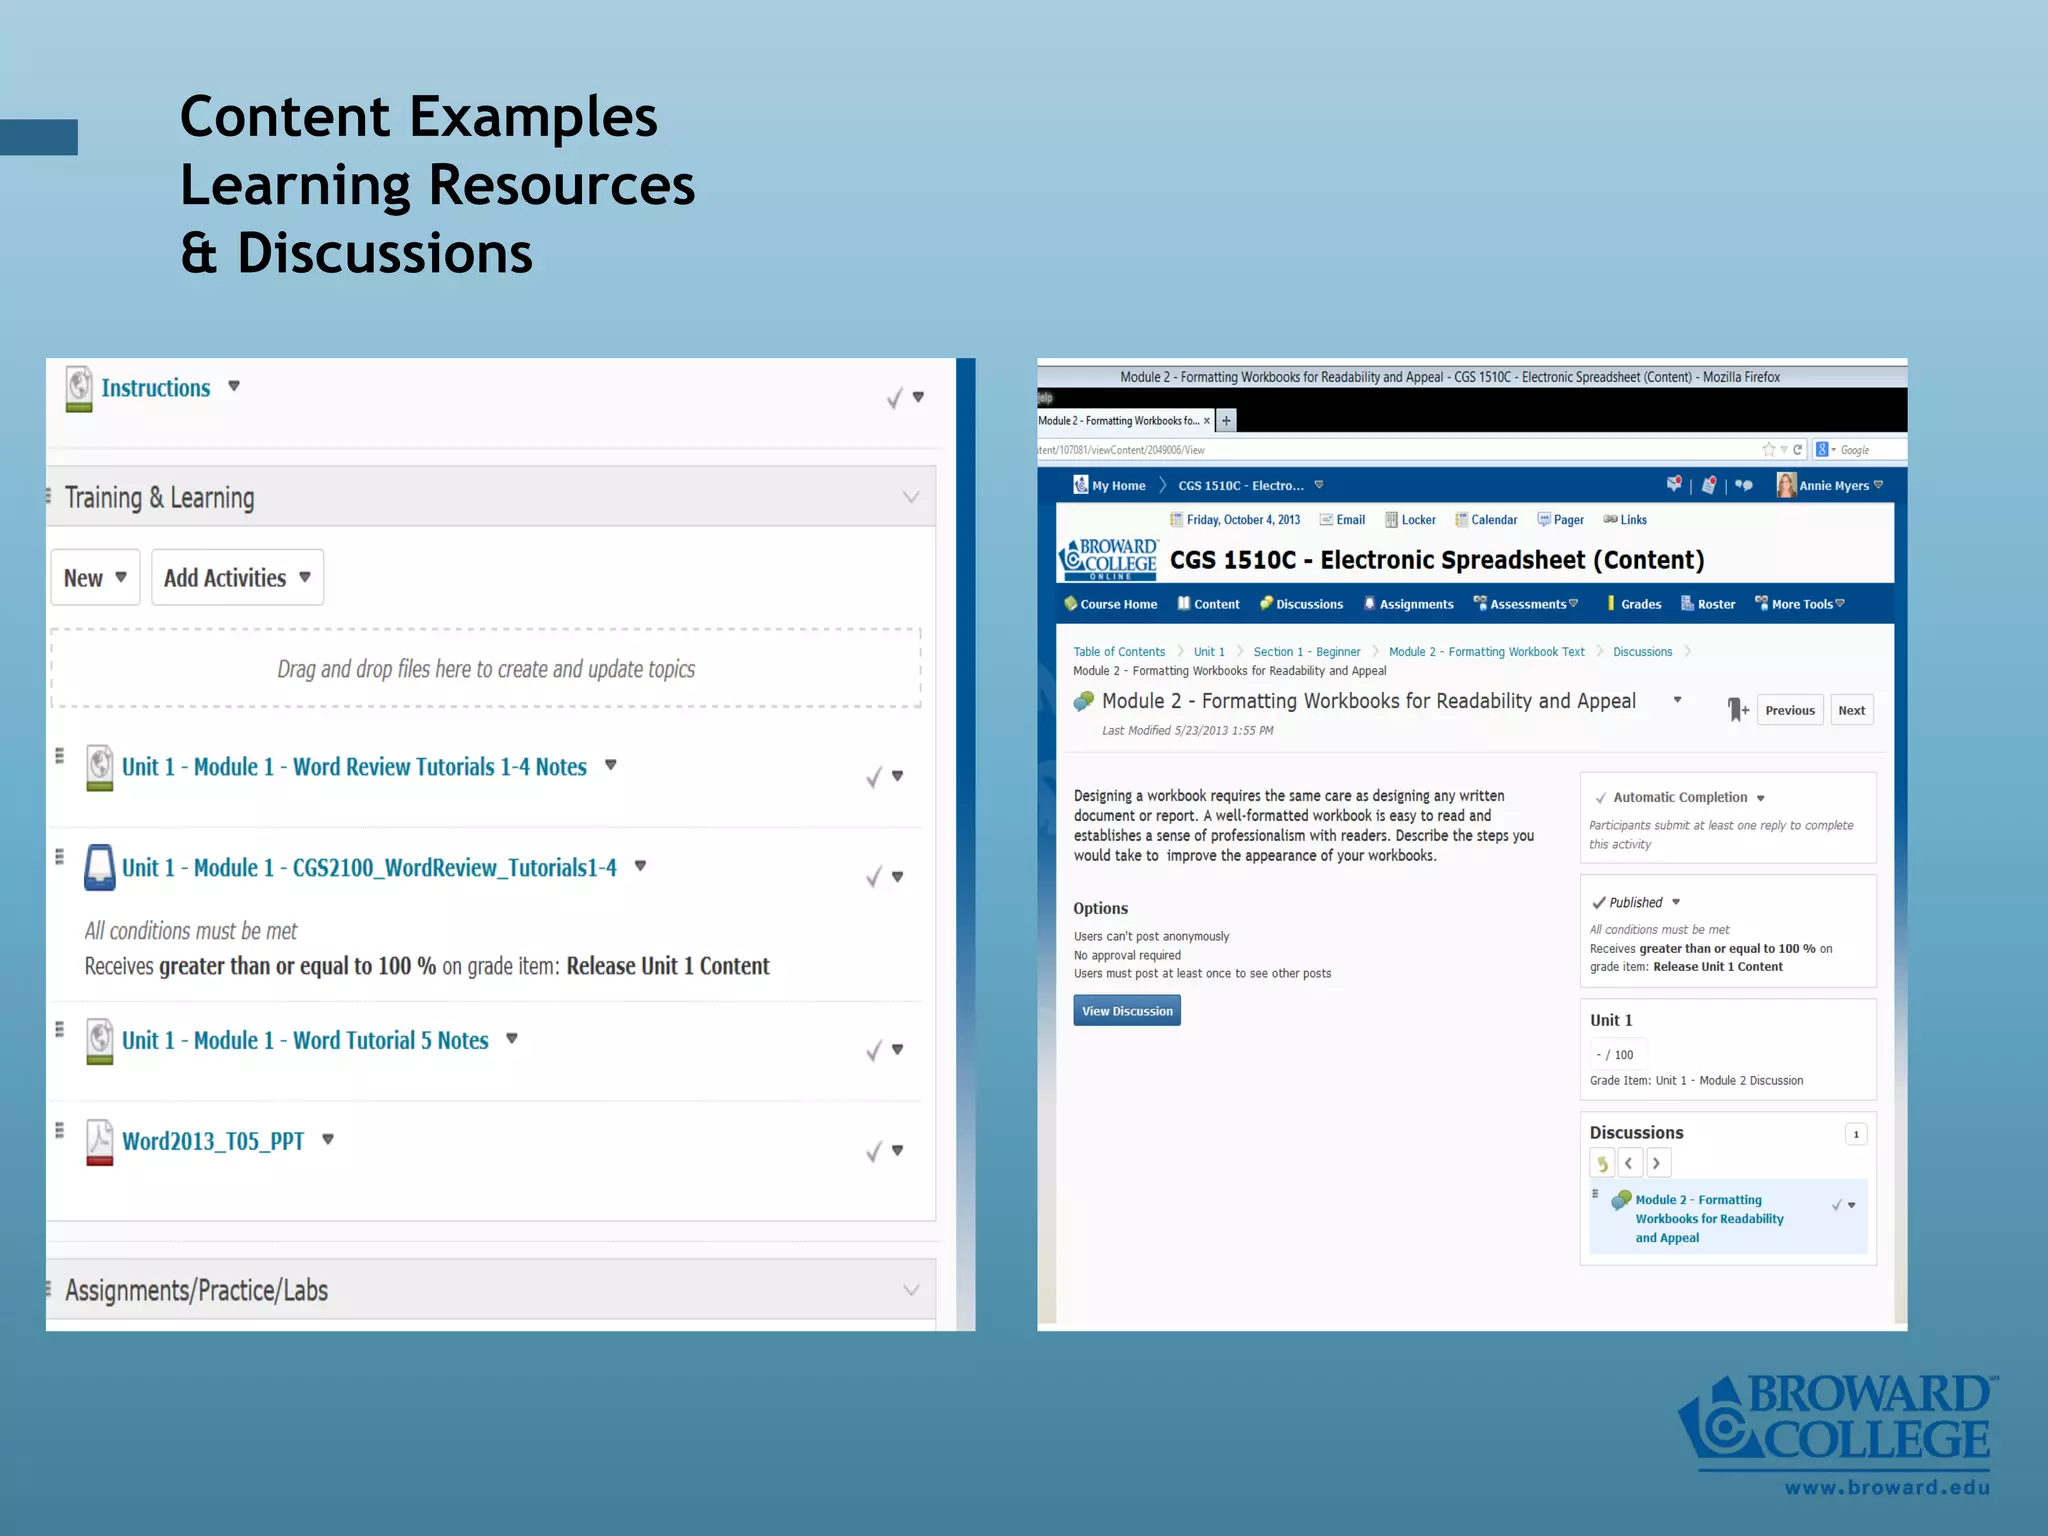Open the Instructions topic icon

click(x=79, y=389)
